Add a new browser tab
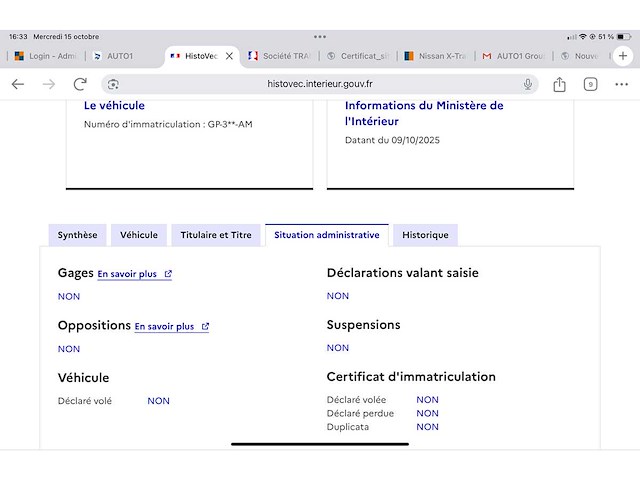The image size is (640, 480). click(x=624, y=56)
